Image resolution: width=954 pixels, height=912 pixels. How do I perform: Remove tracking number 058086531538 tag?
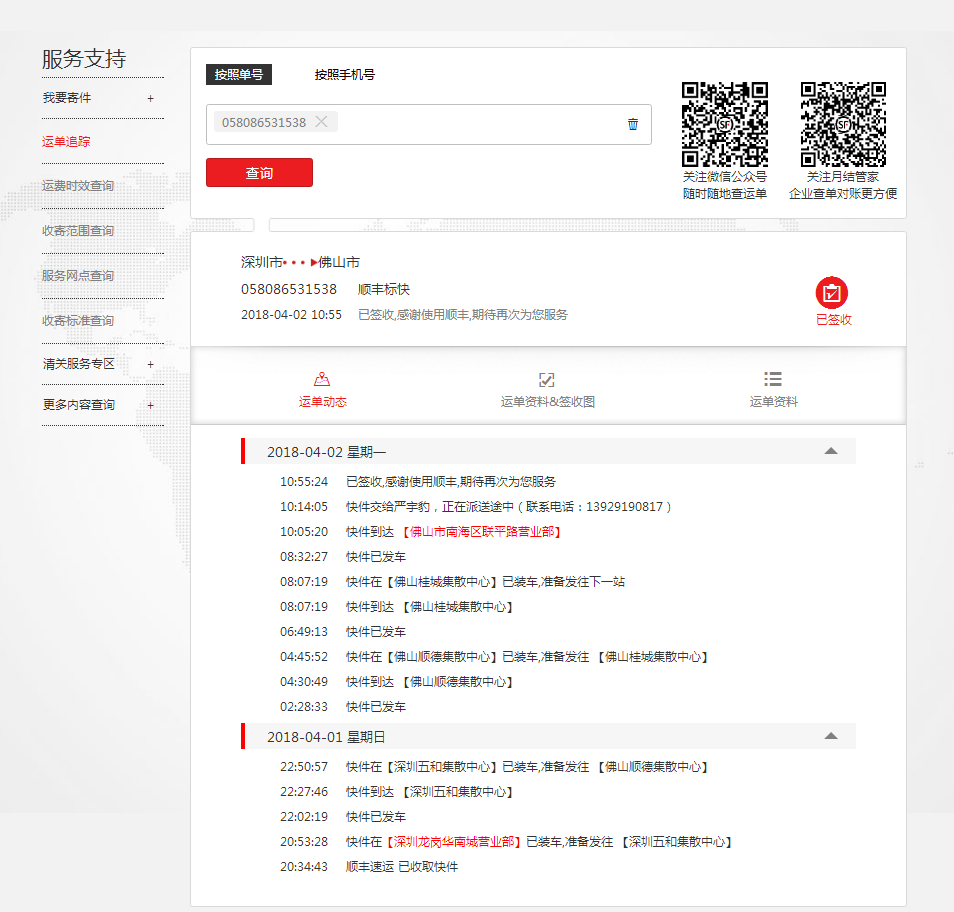pyautogui.click(x=321, y=122)
